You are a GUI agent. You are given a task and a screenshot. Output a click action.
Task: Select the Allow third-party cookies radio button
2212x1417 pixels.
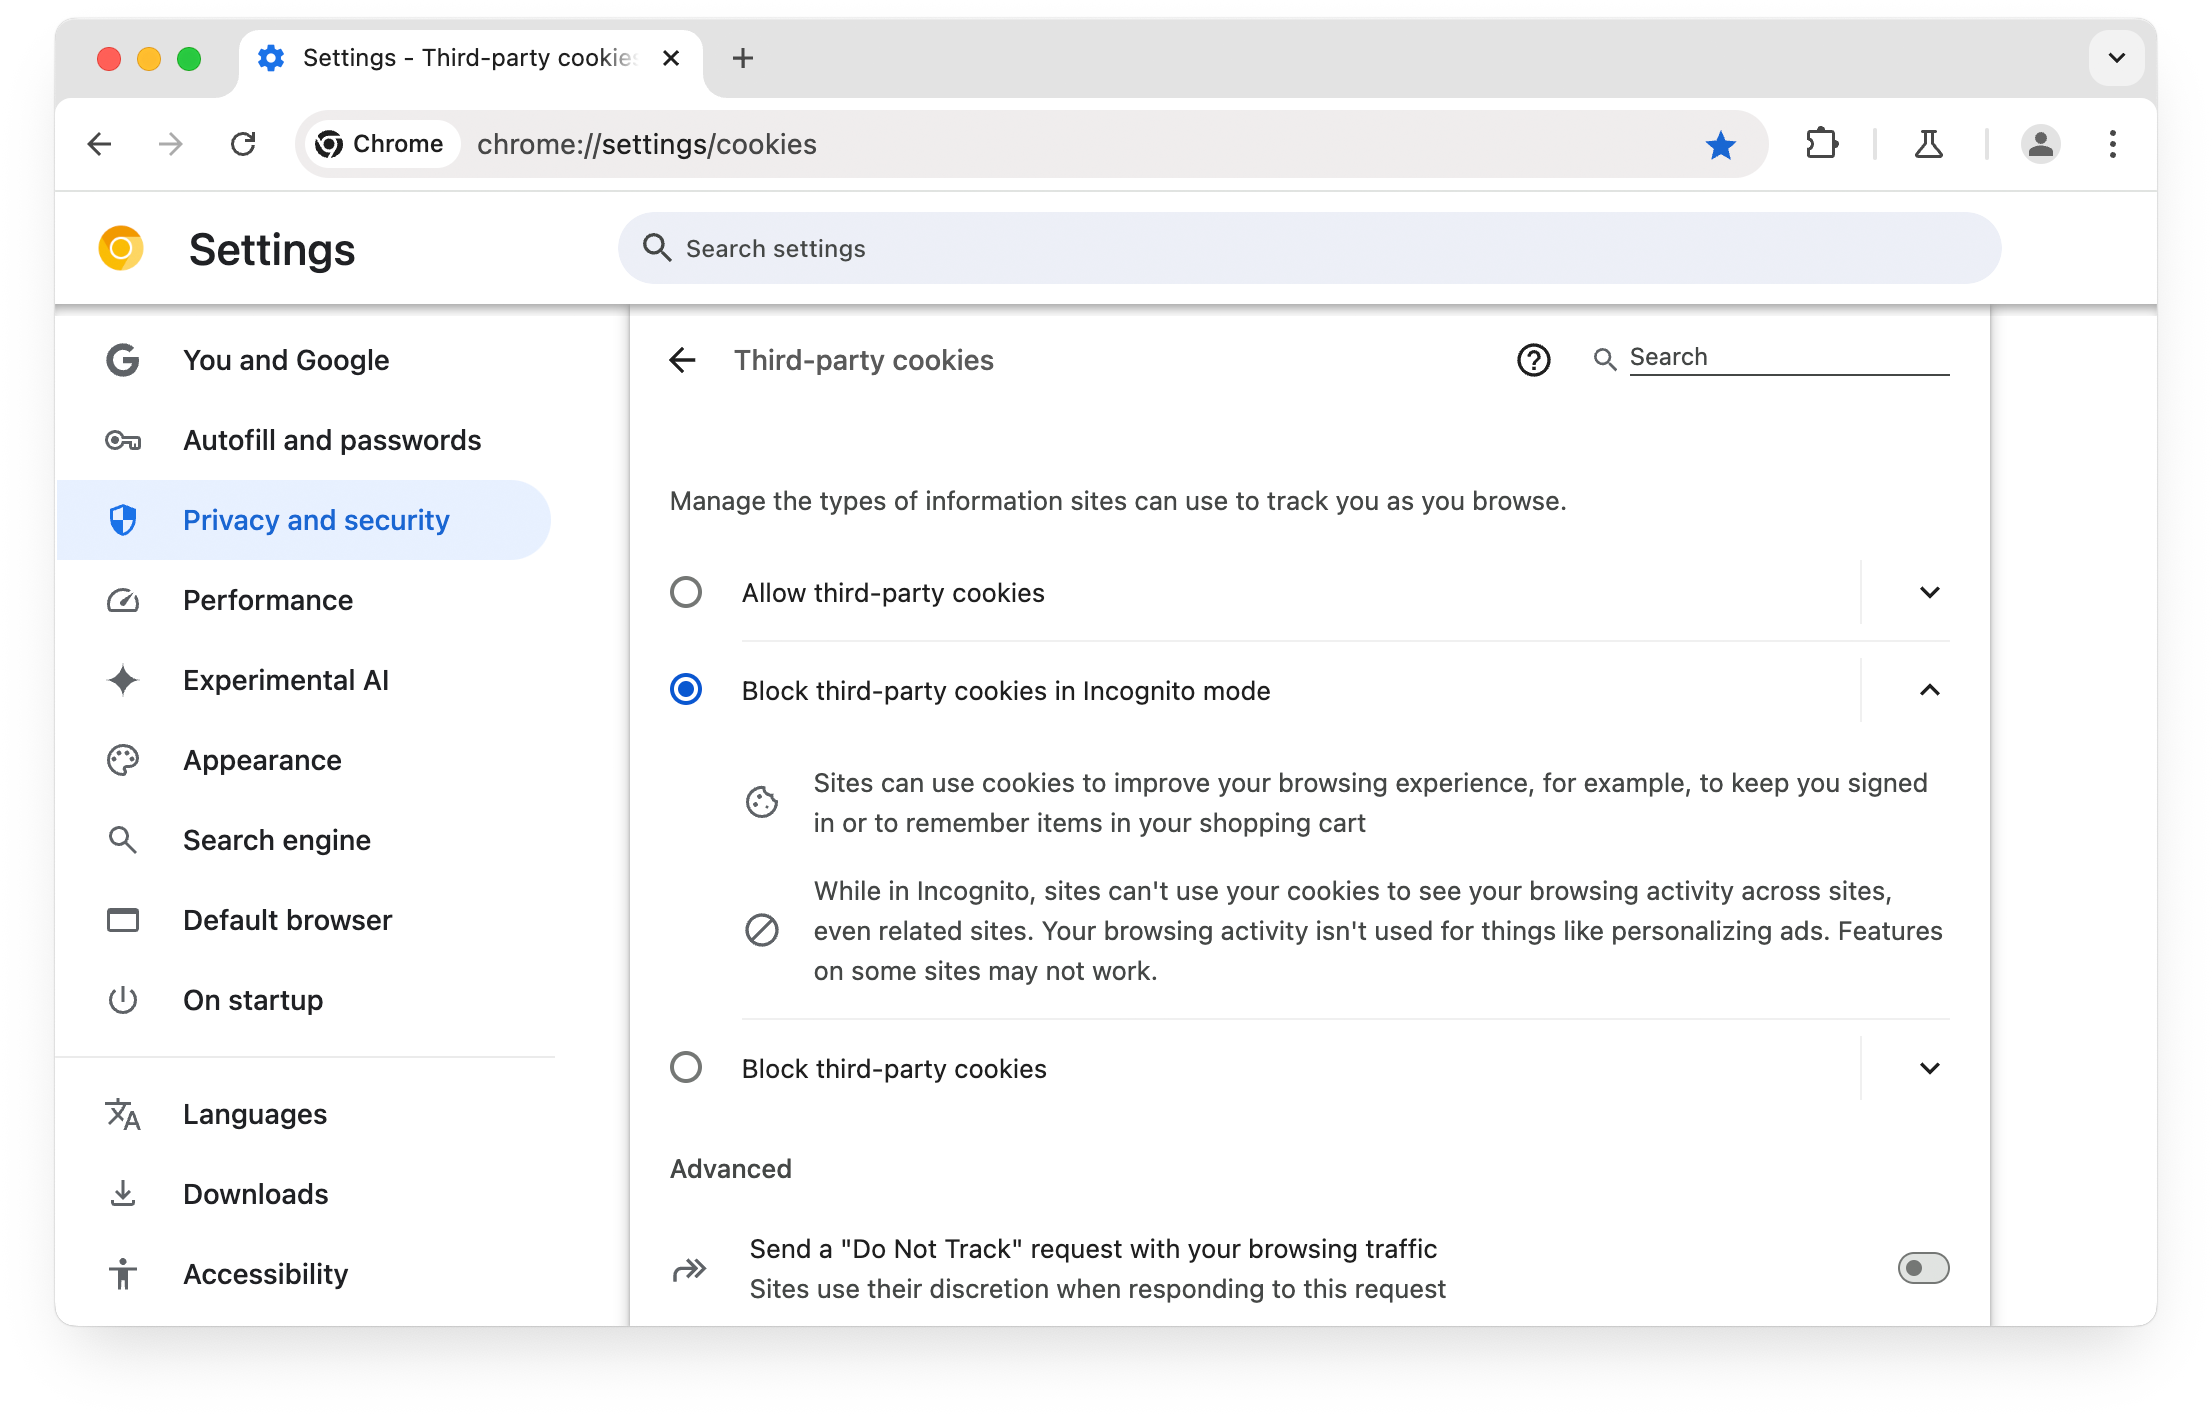(685, 592)
